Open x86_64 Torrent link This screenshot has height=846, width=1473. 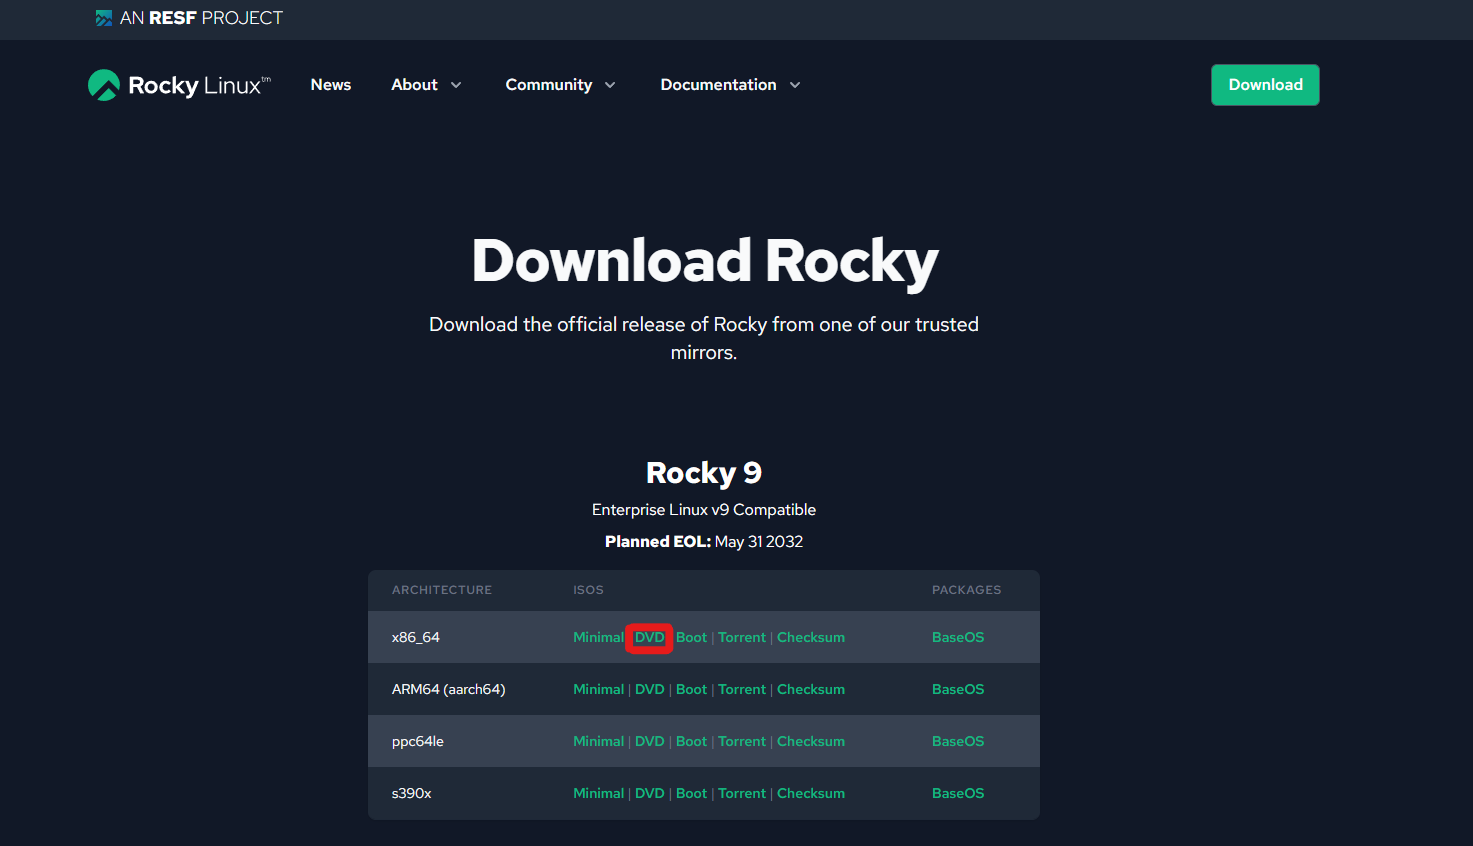742,637
